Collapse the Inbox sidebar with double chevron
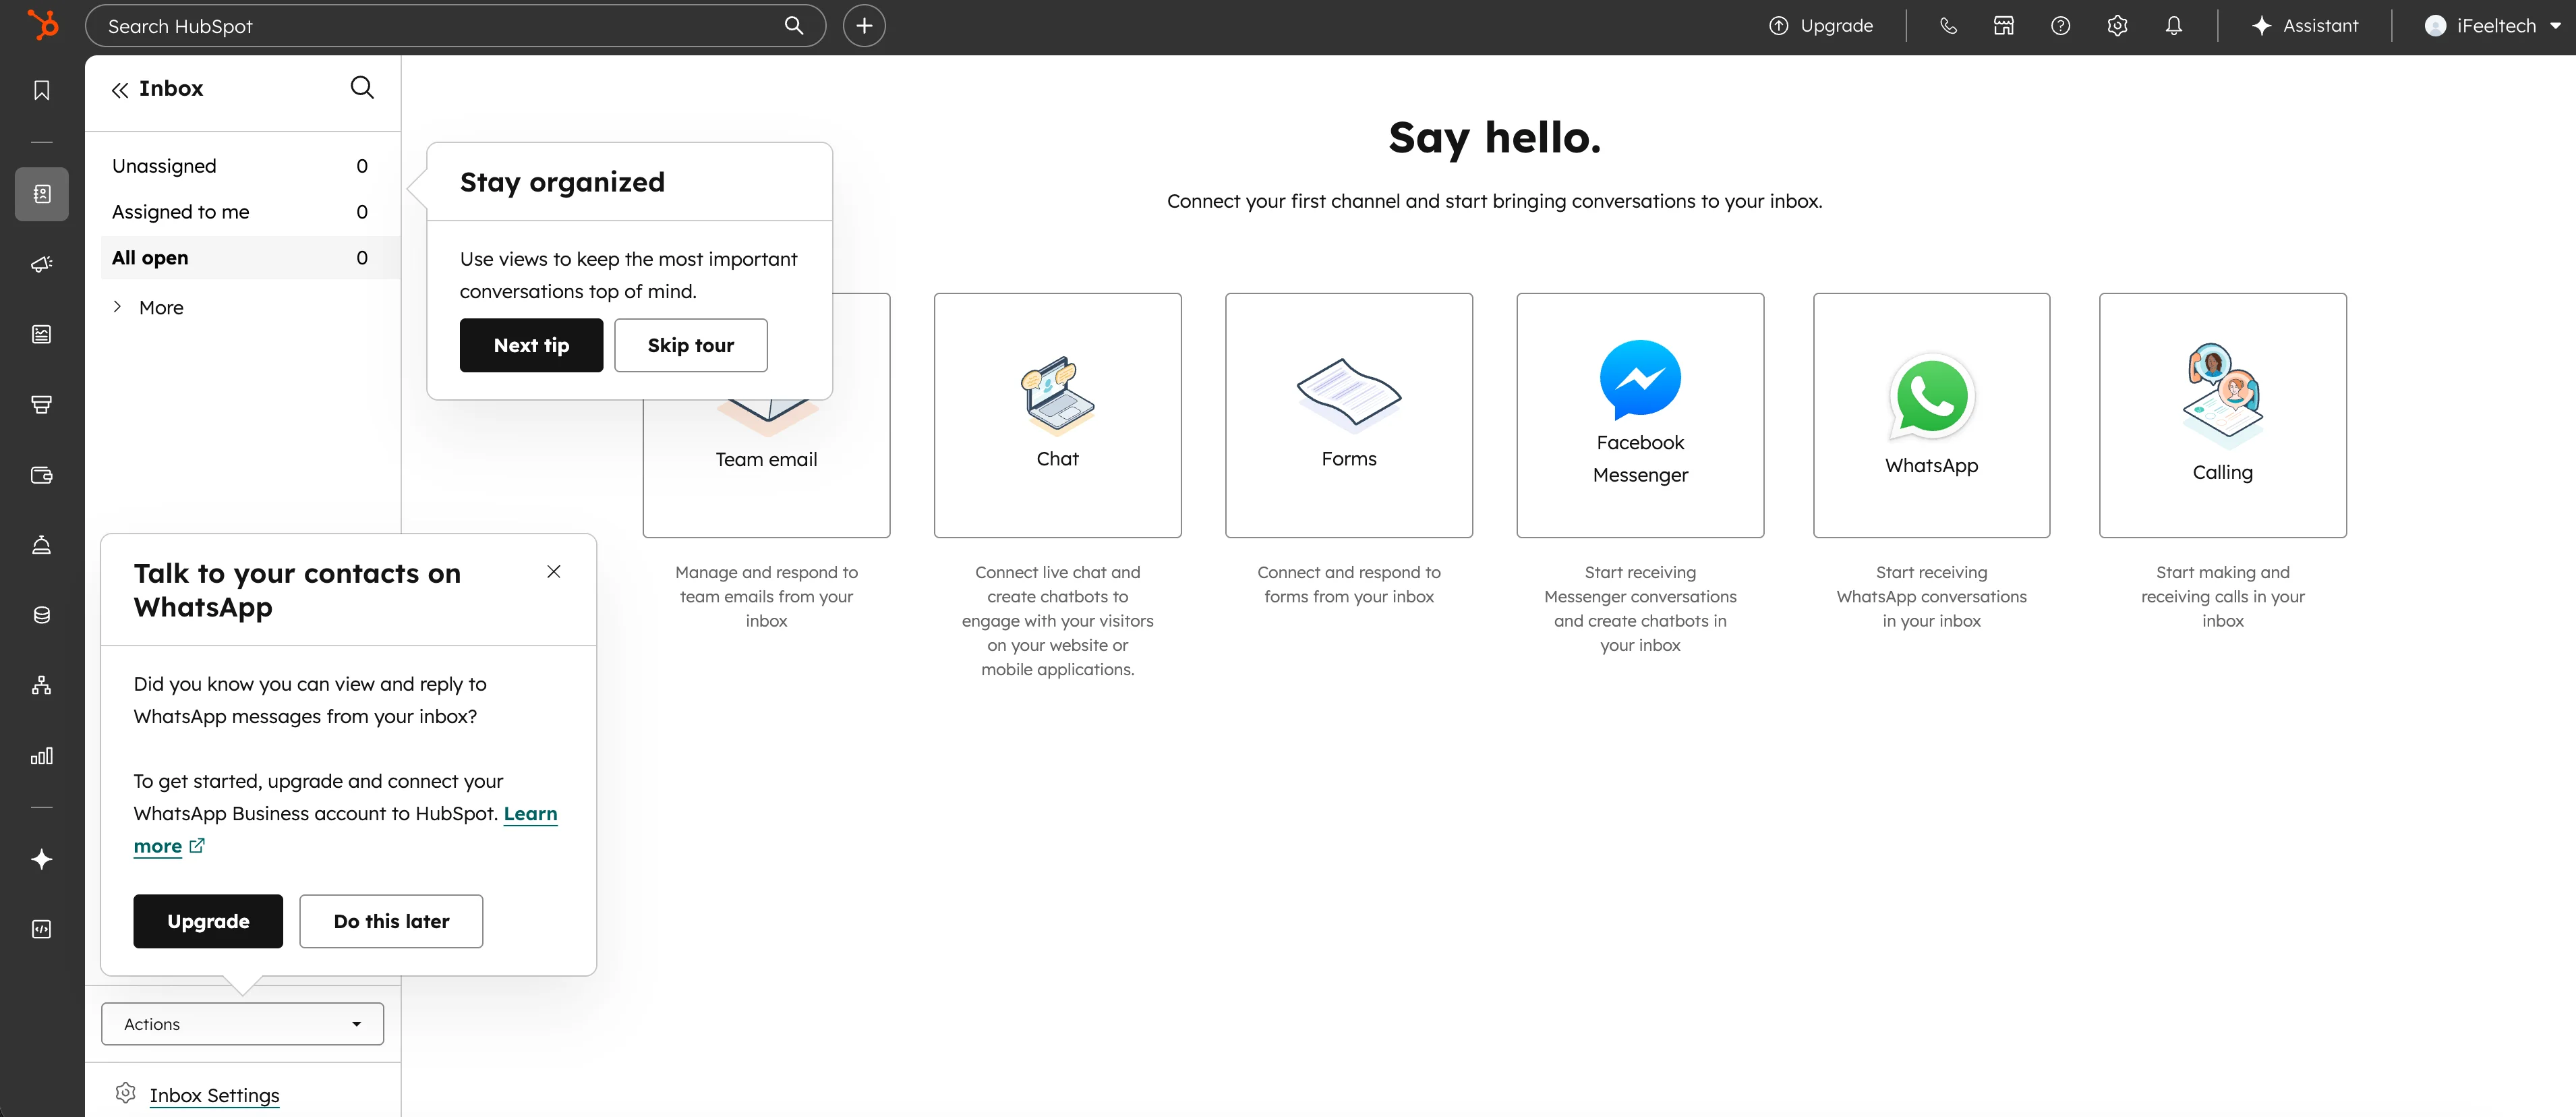 tap(120, 90)
